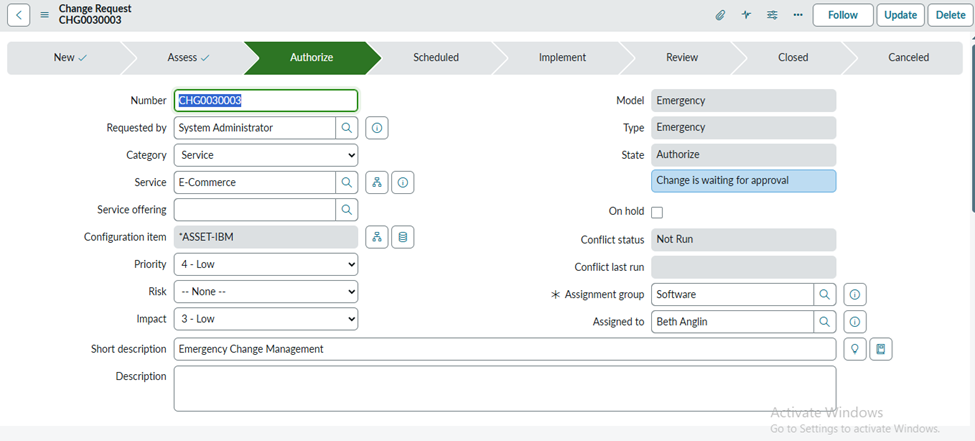975x441 pixels.
Task: Click the personalize form settings icon
Action: 772,15
